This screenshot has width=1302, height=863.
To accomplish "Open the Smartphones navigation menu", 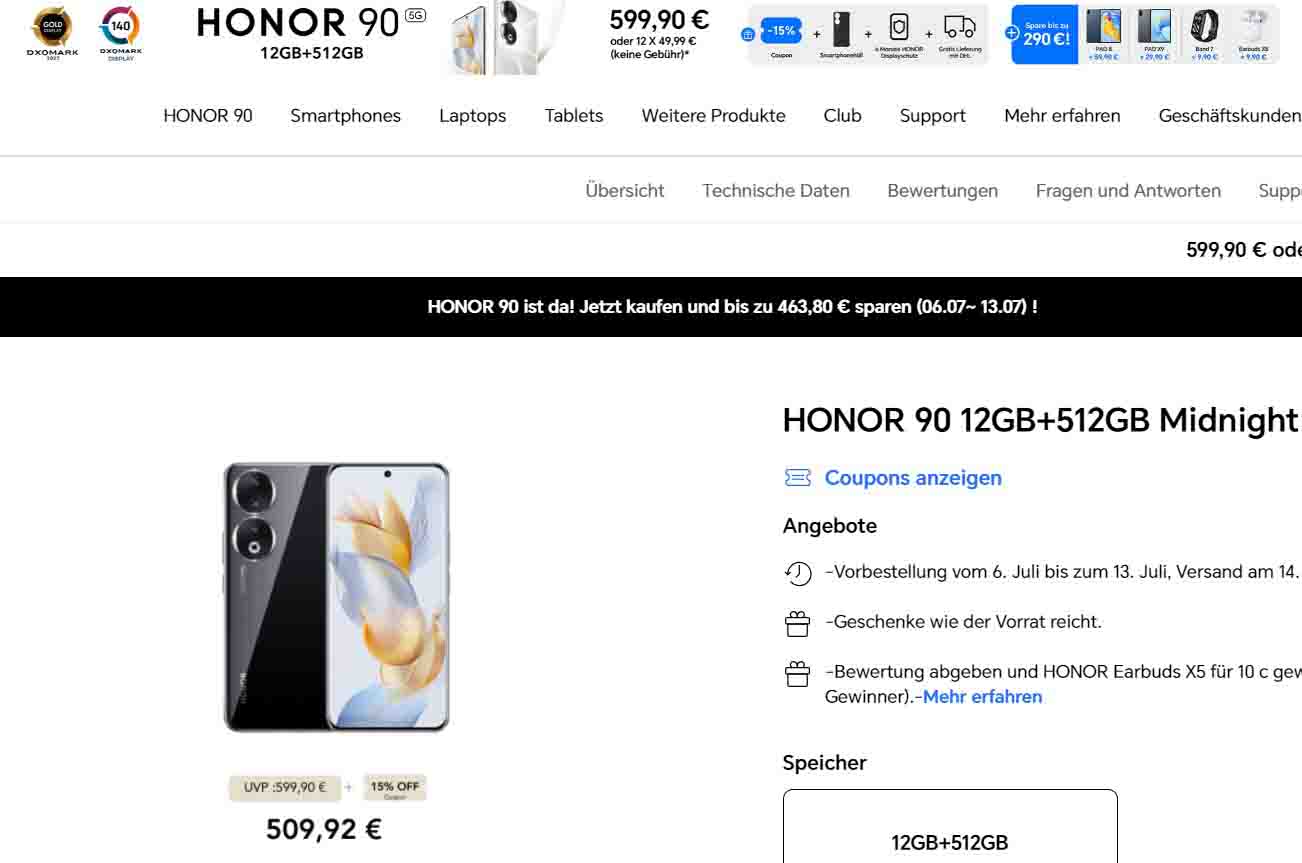I will click(346, 116).
